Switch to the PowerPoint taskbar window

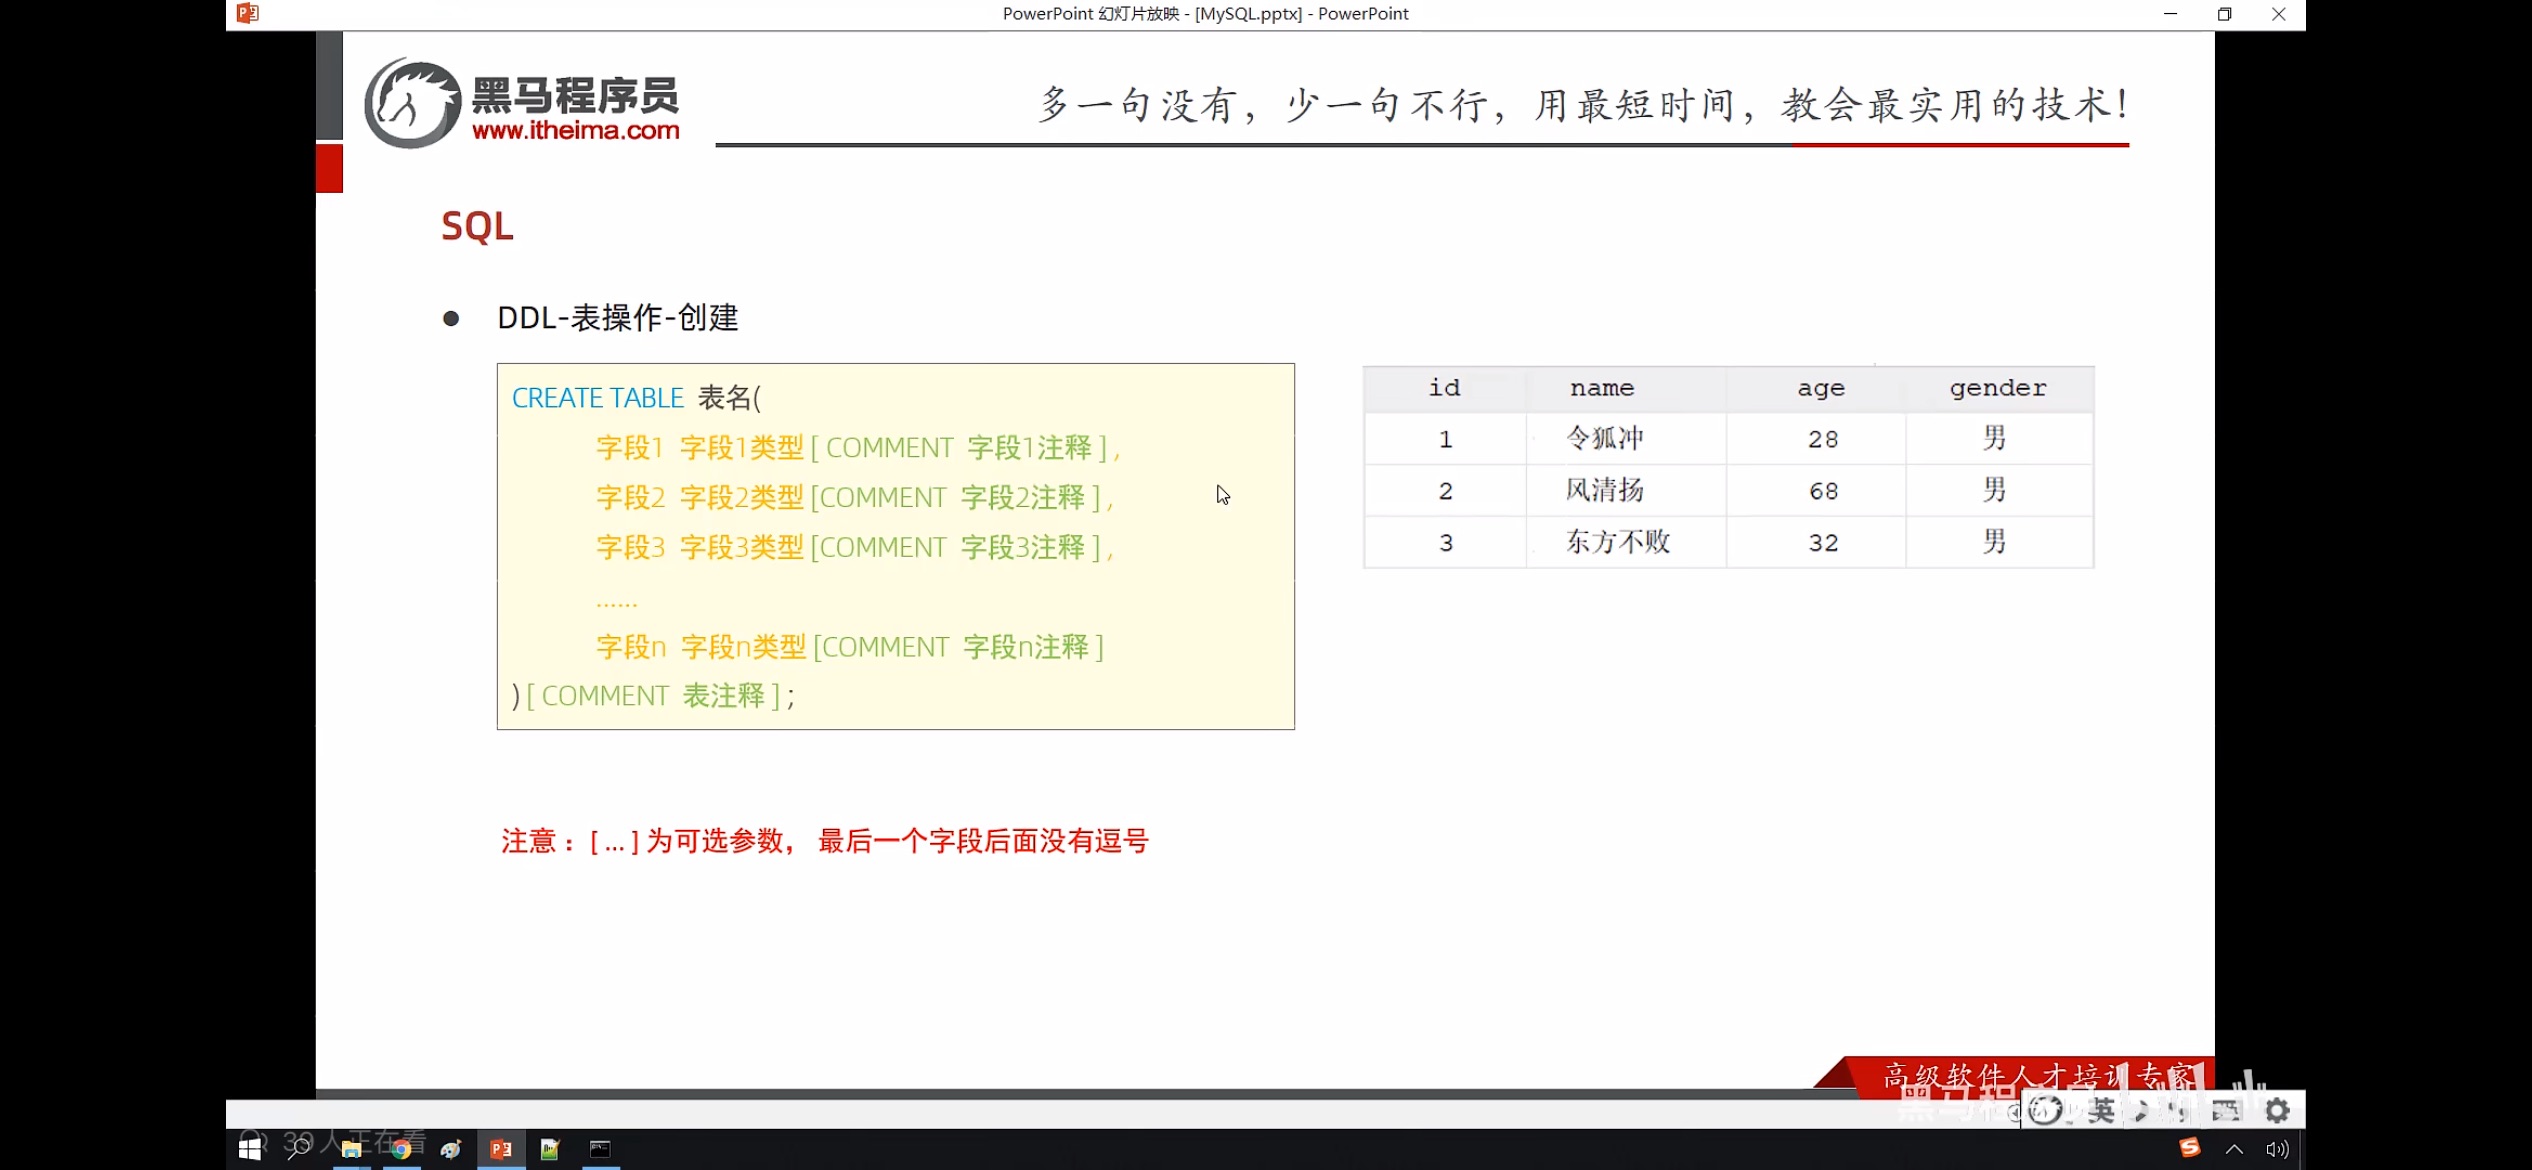(x=500, y=1148)
